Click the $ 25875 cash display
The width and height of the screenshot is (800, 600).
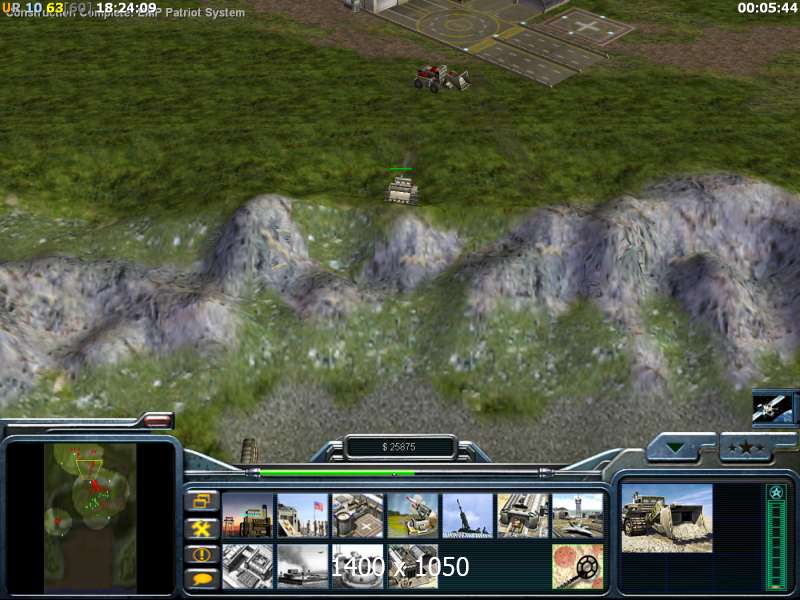[x=399, y=447]
